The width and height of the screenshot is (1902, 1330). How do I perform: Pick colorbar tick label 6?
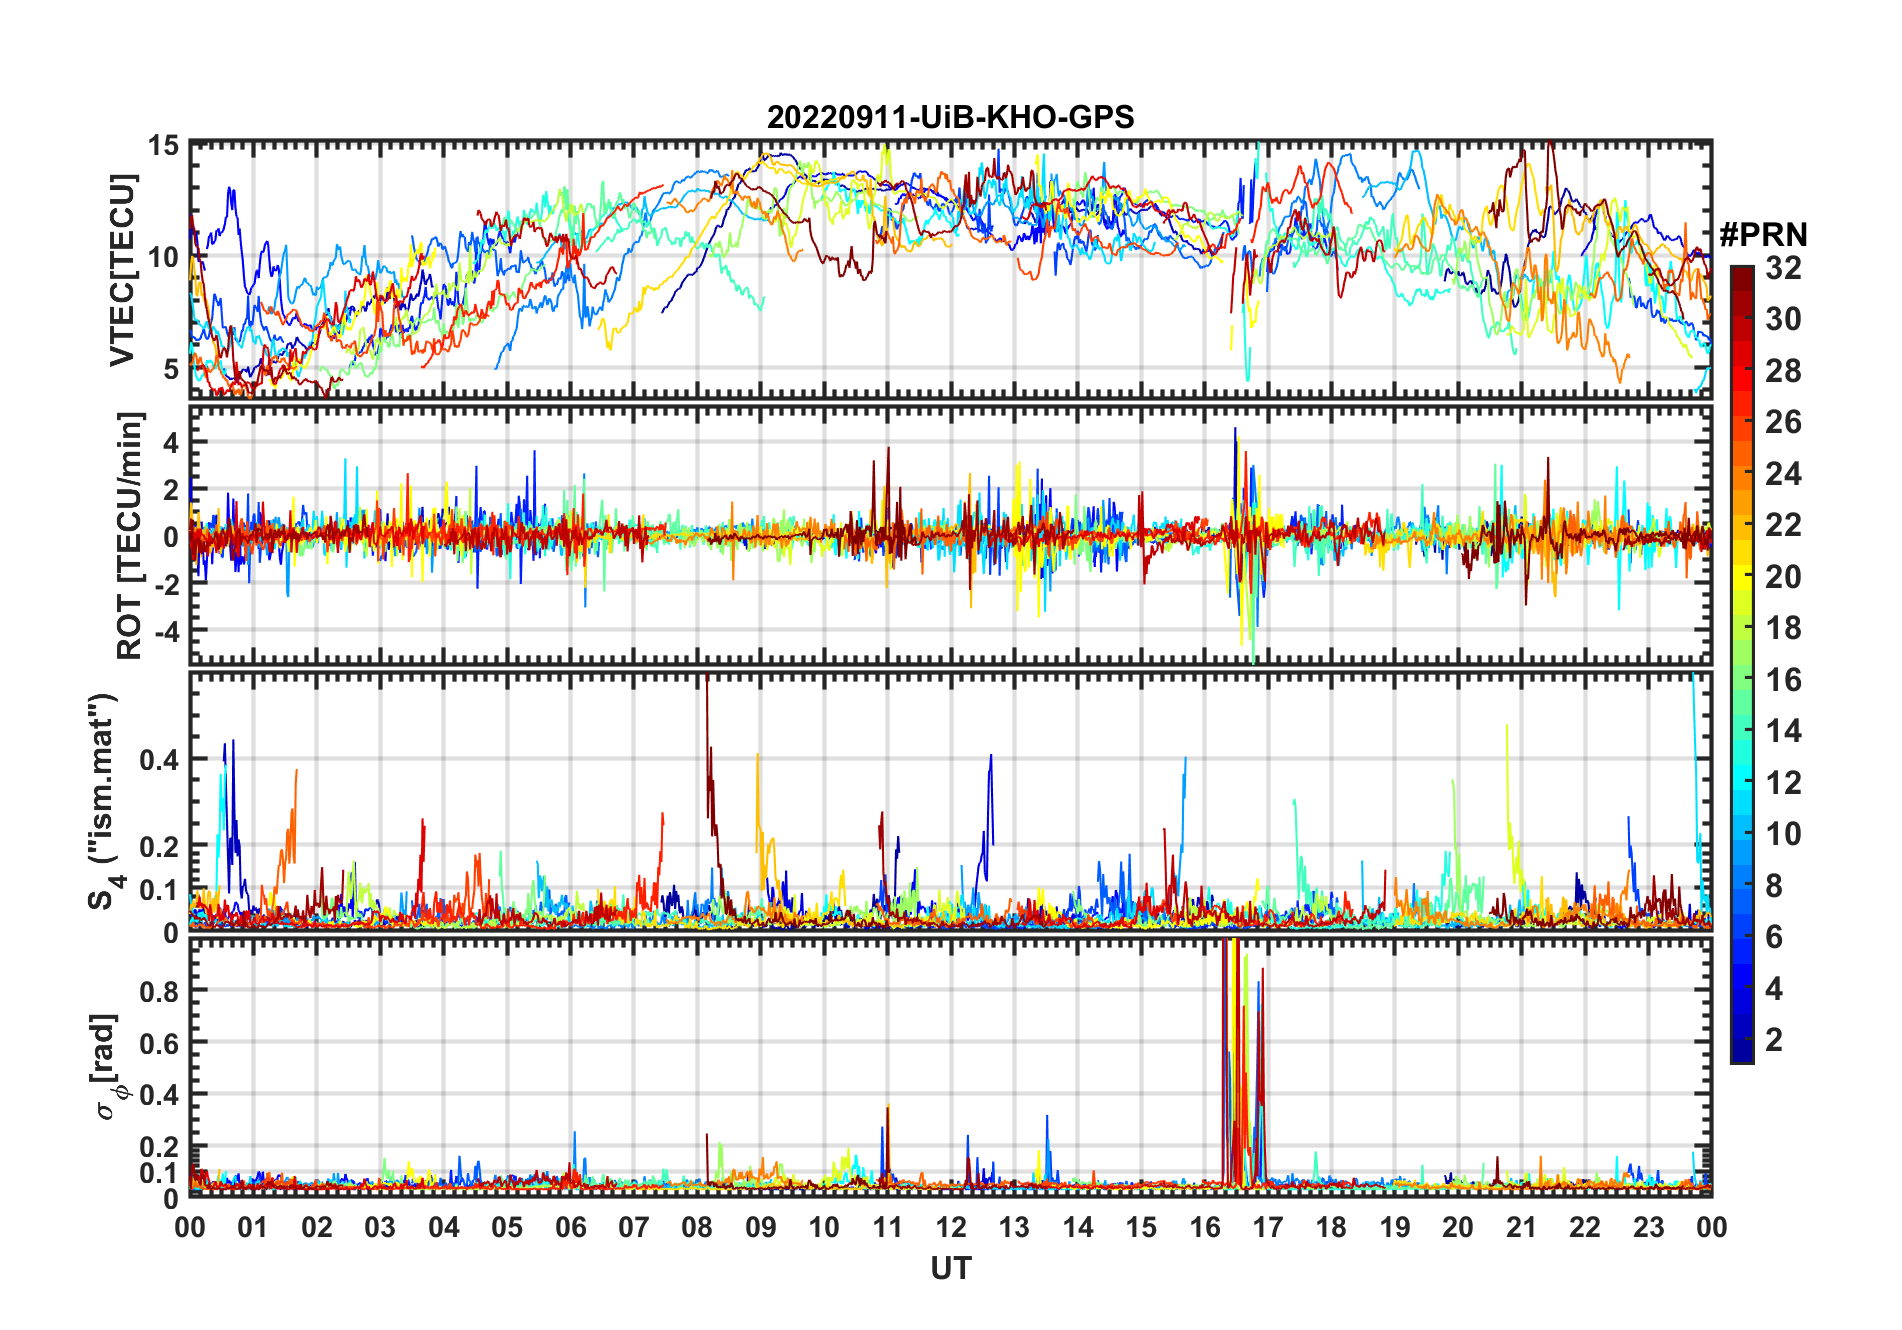1774,937
